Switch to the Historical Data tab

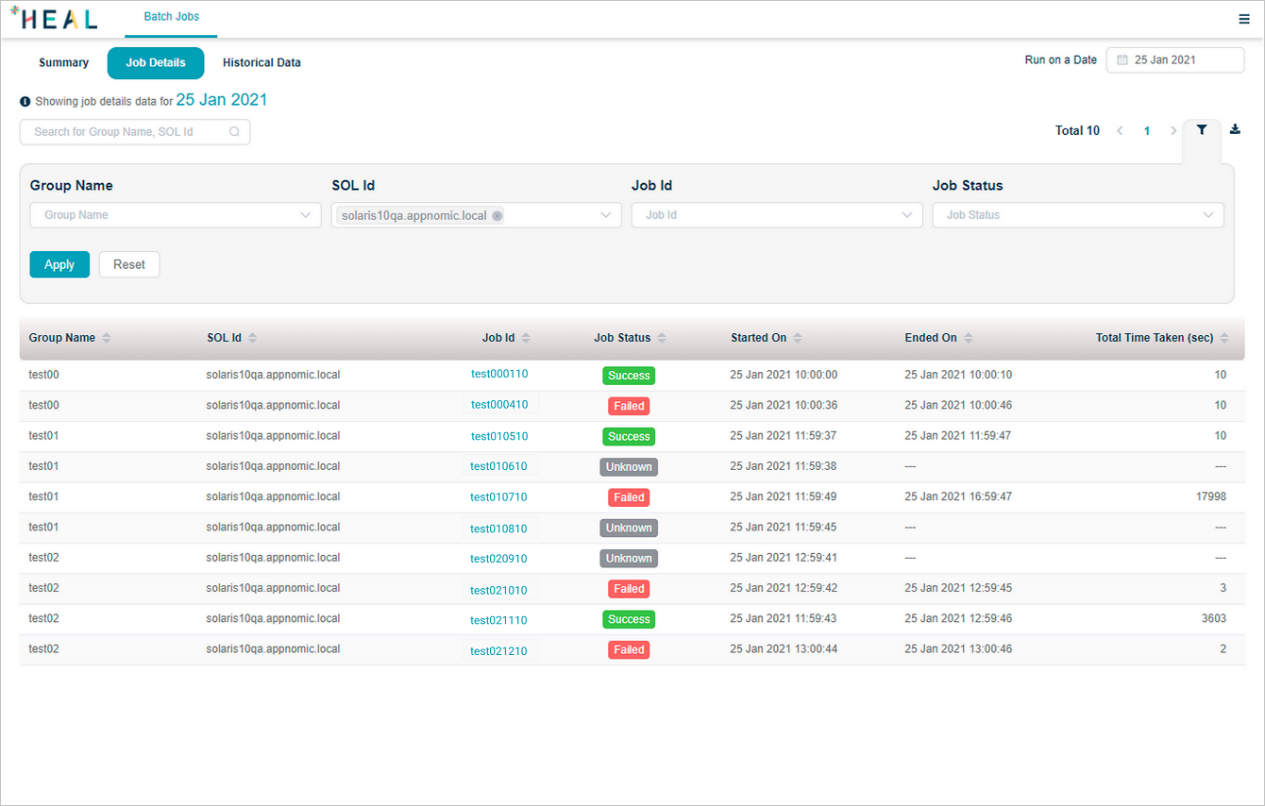click(262, 63)
